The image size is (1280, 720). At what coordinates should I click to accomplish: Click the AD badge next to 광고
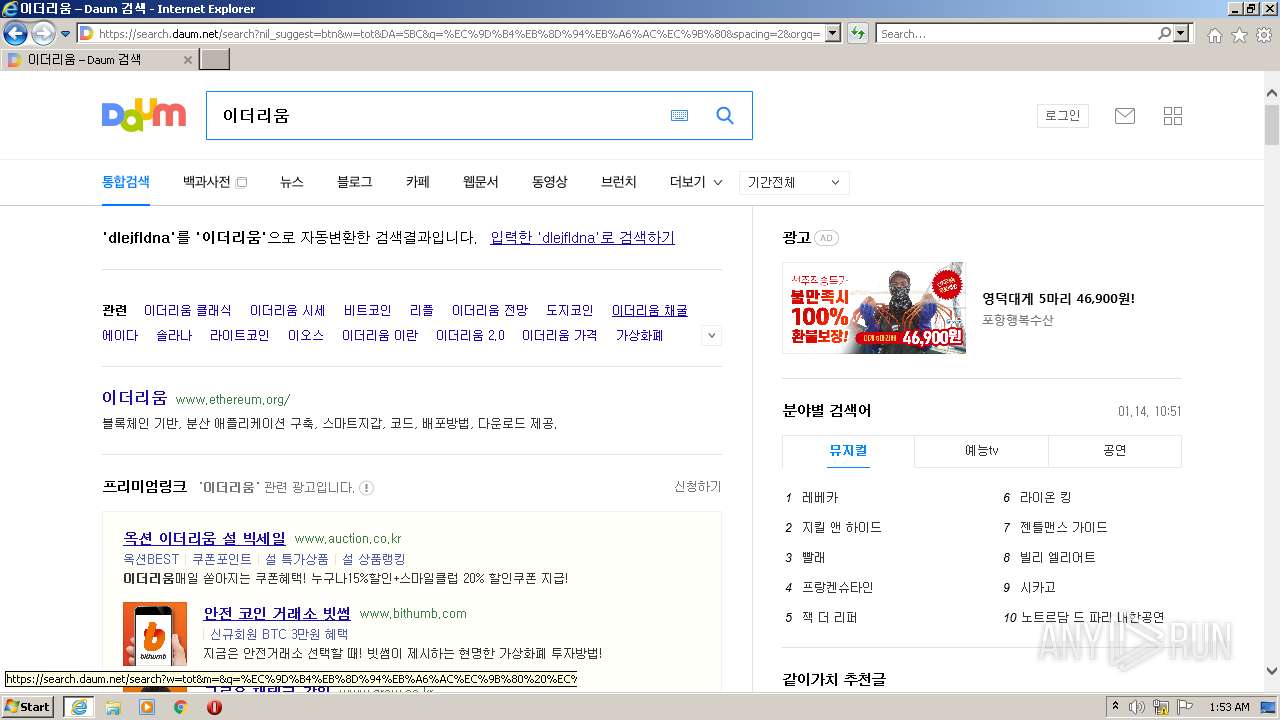(x=826, y=238)
